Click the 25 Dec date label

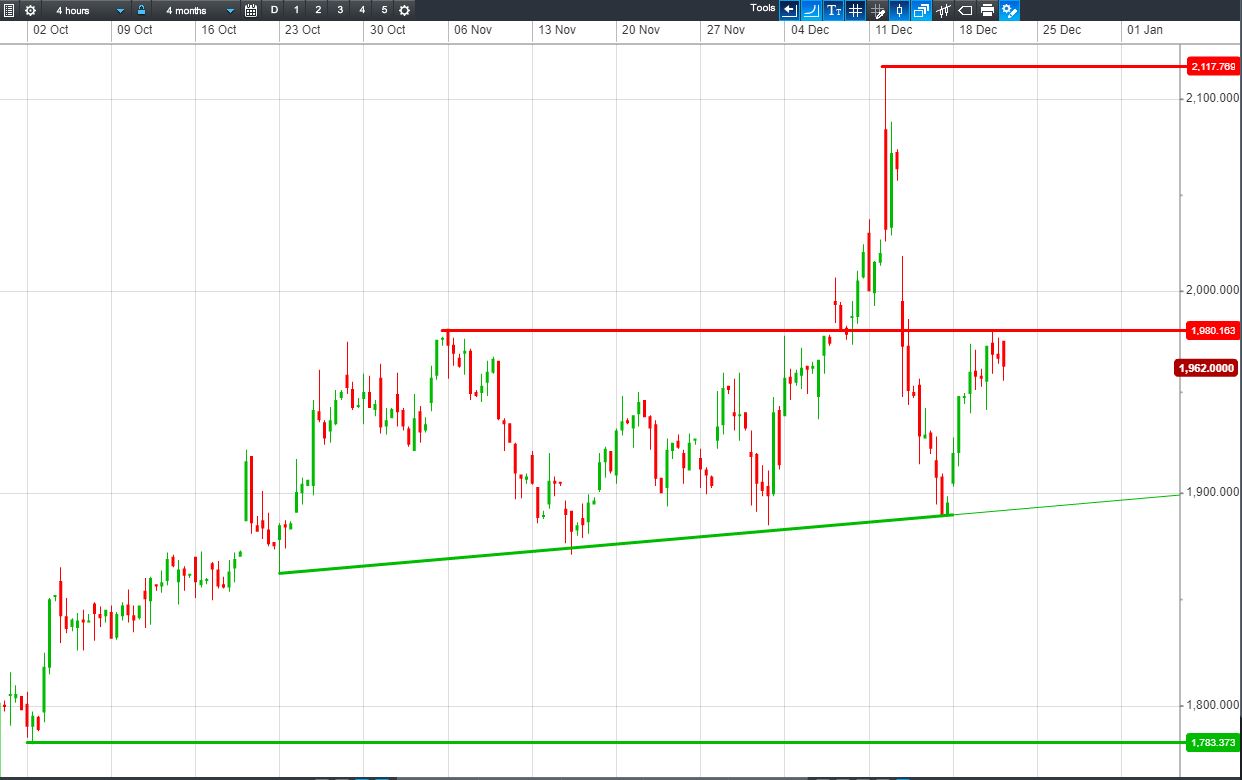[x=1062, y=30]
